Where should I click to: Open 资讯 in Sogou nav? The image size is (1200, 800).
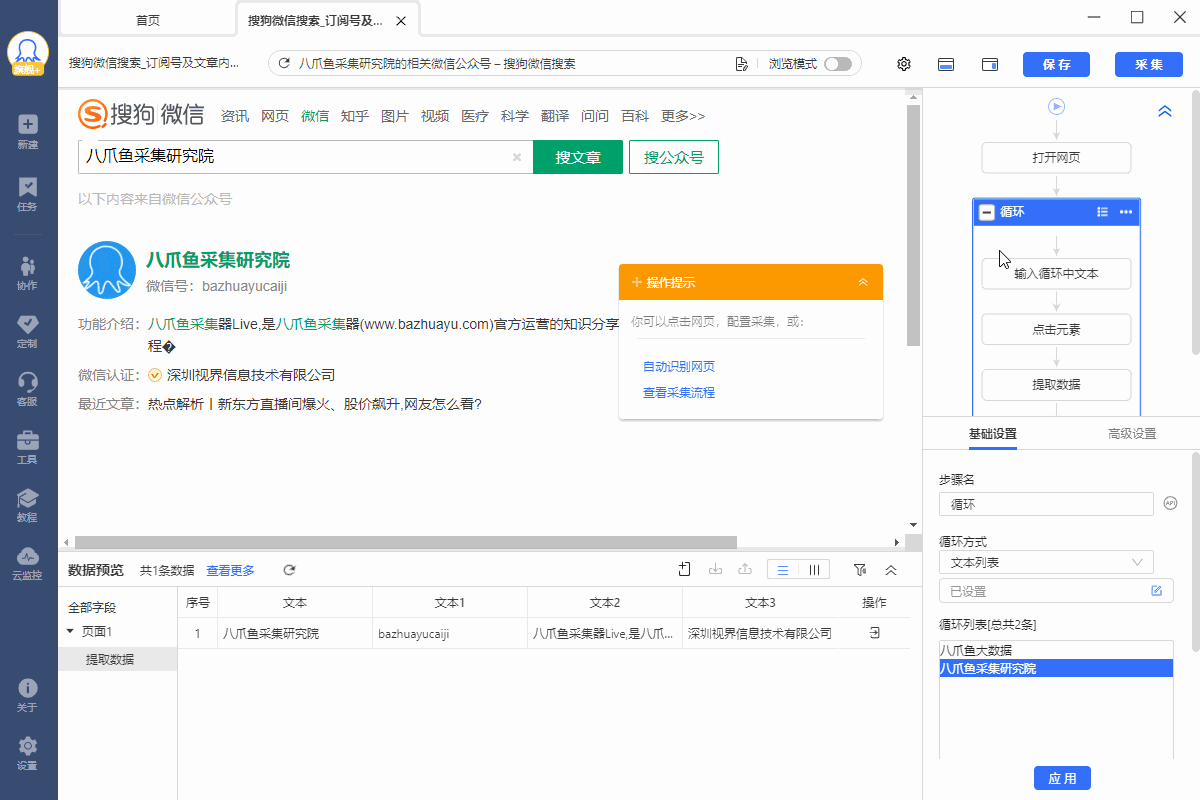coord(235,116)
